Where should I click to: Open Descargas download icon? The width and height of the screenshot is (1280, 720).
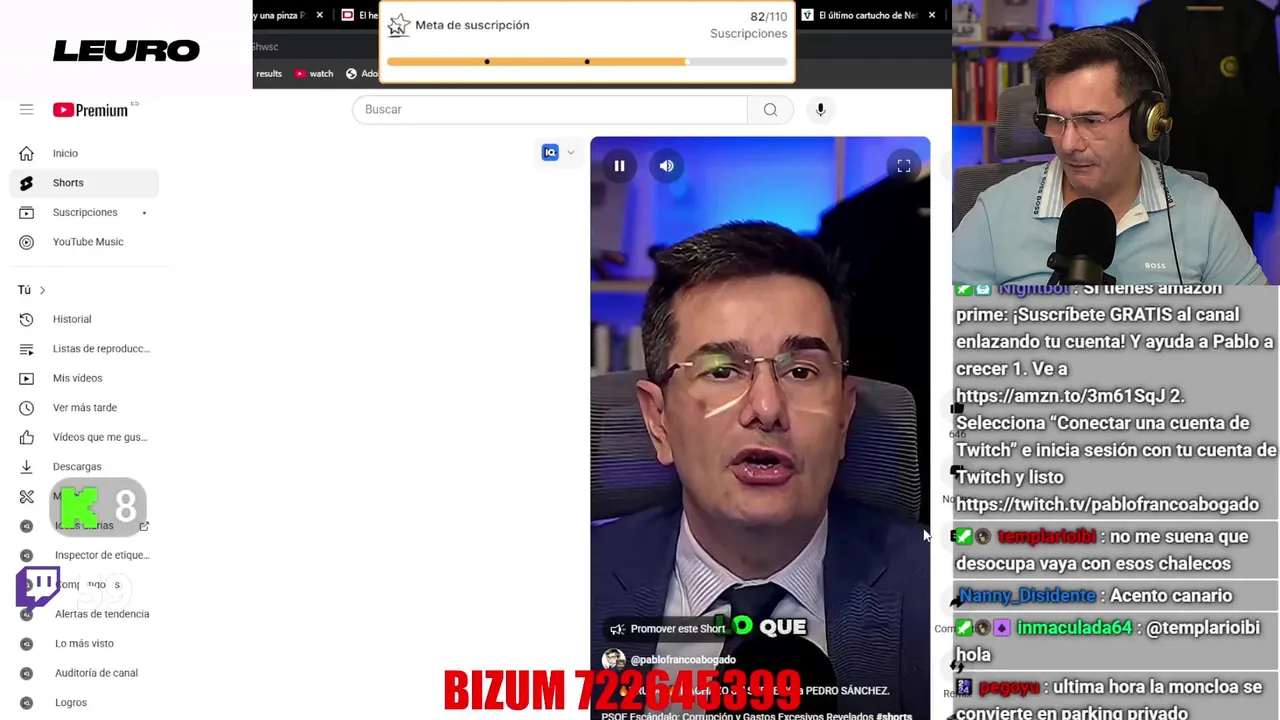[26, 467]
